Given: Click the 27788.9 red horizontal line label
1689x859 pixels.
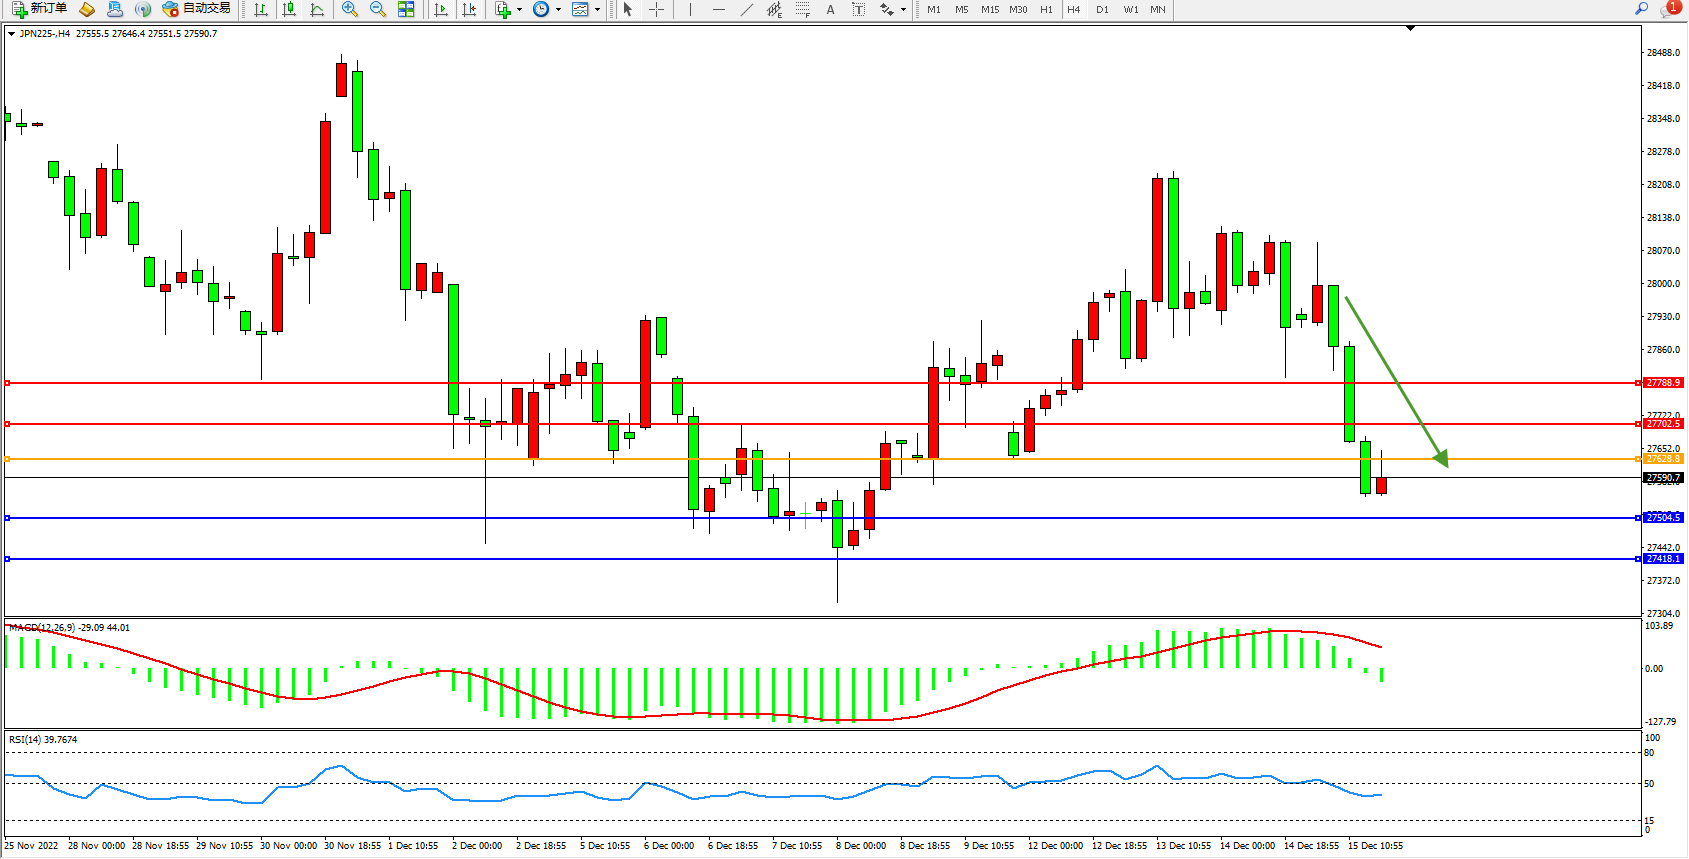Looking at the screenshot, I should pyautogui.click(x=1663, y=383).
